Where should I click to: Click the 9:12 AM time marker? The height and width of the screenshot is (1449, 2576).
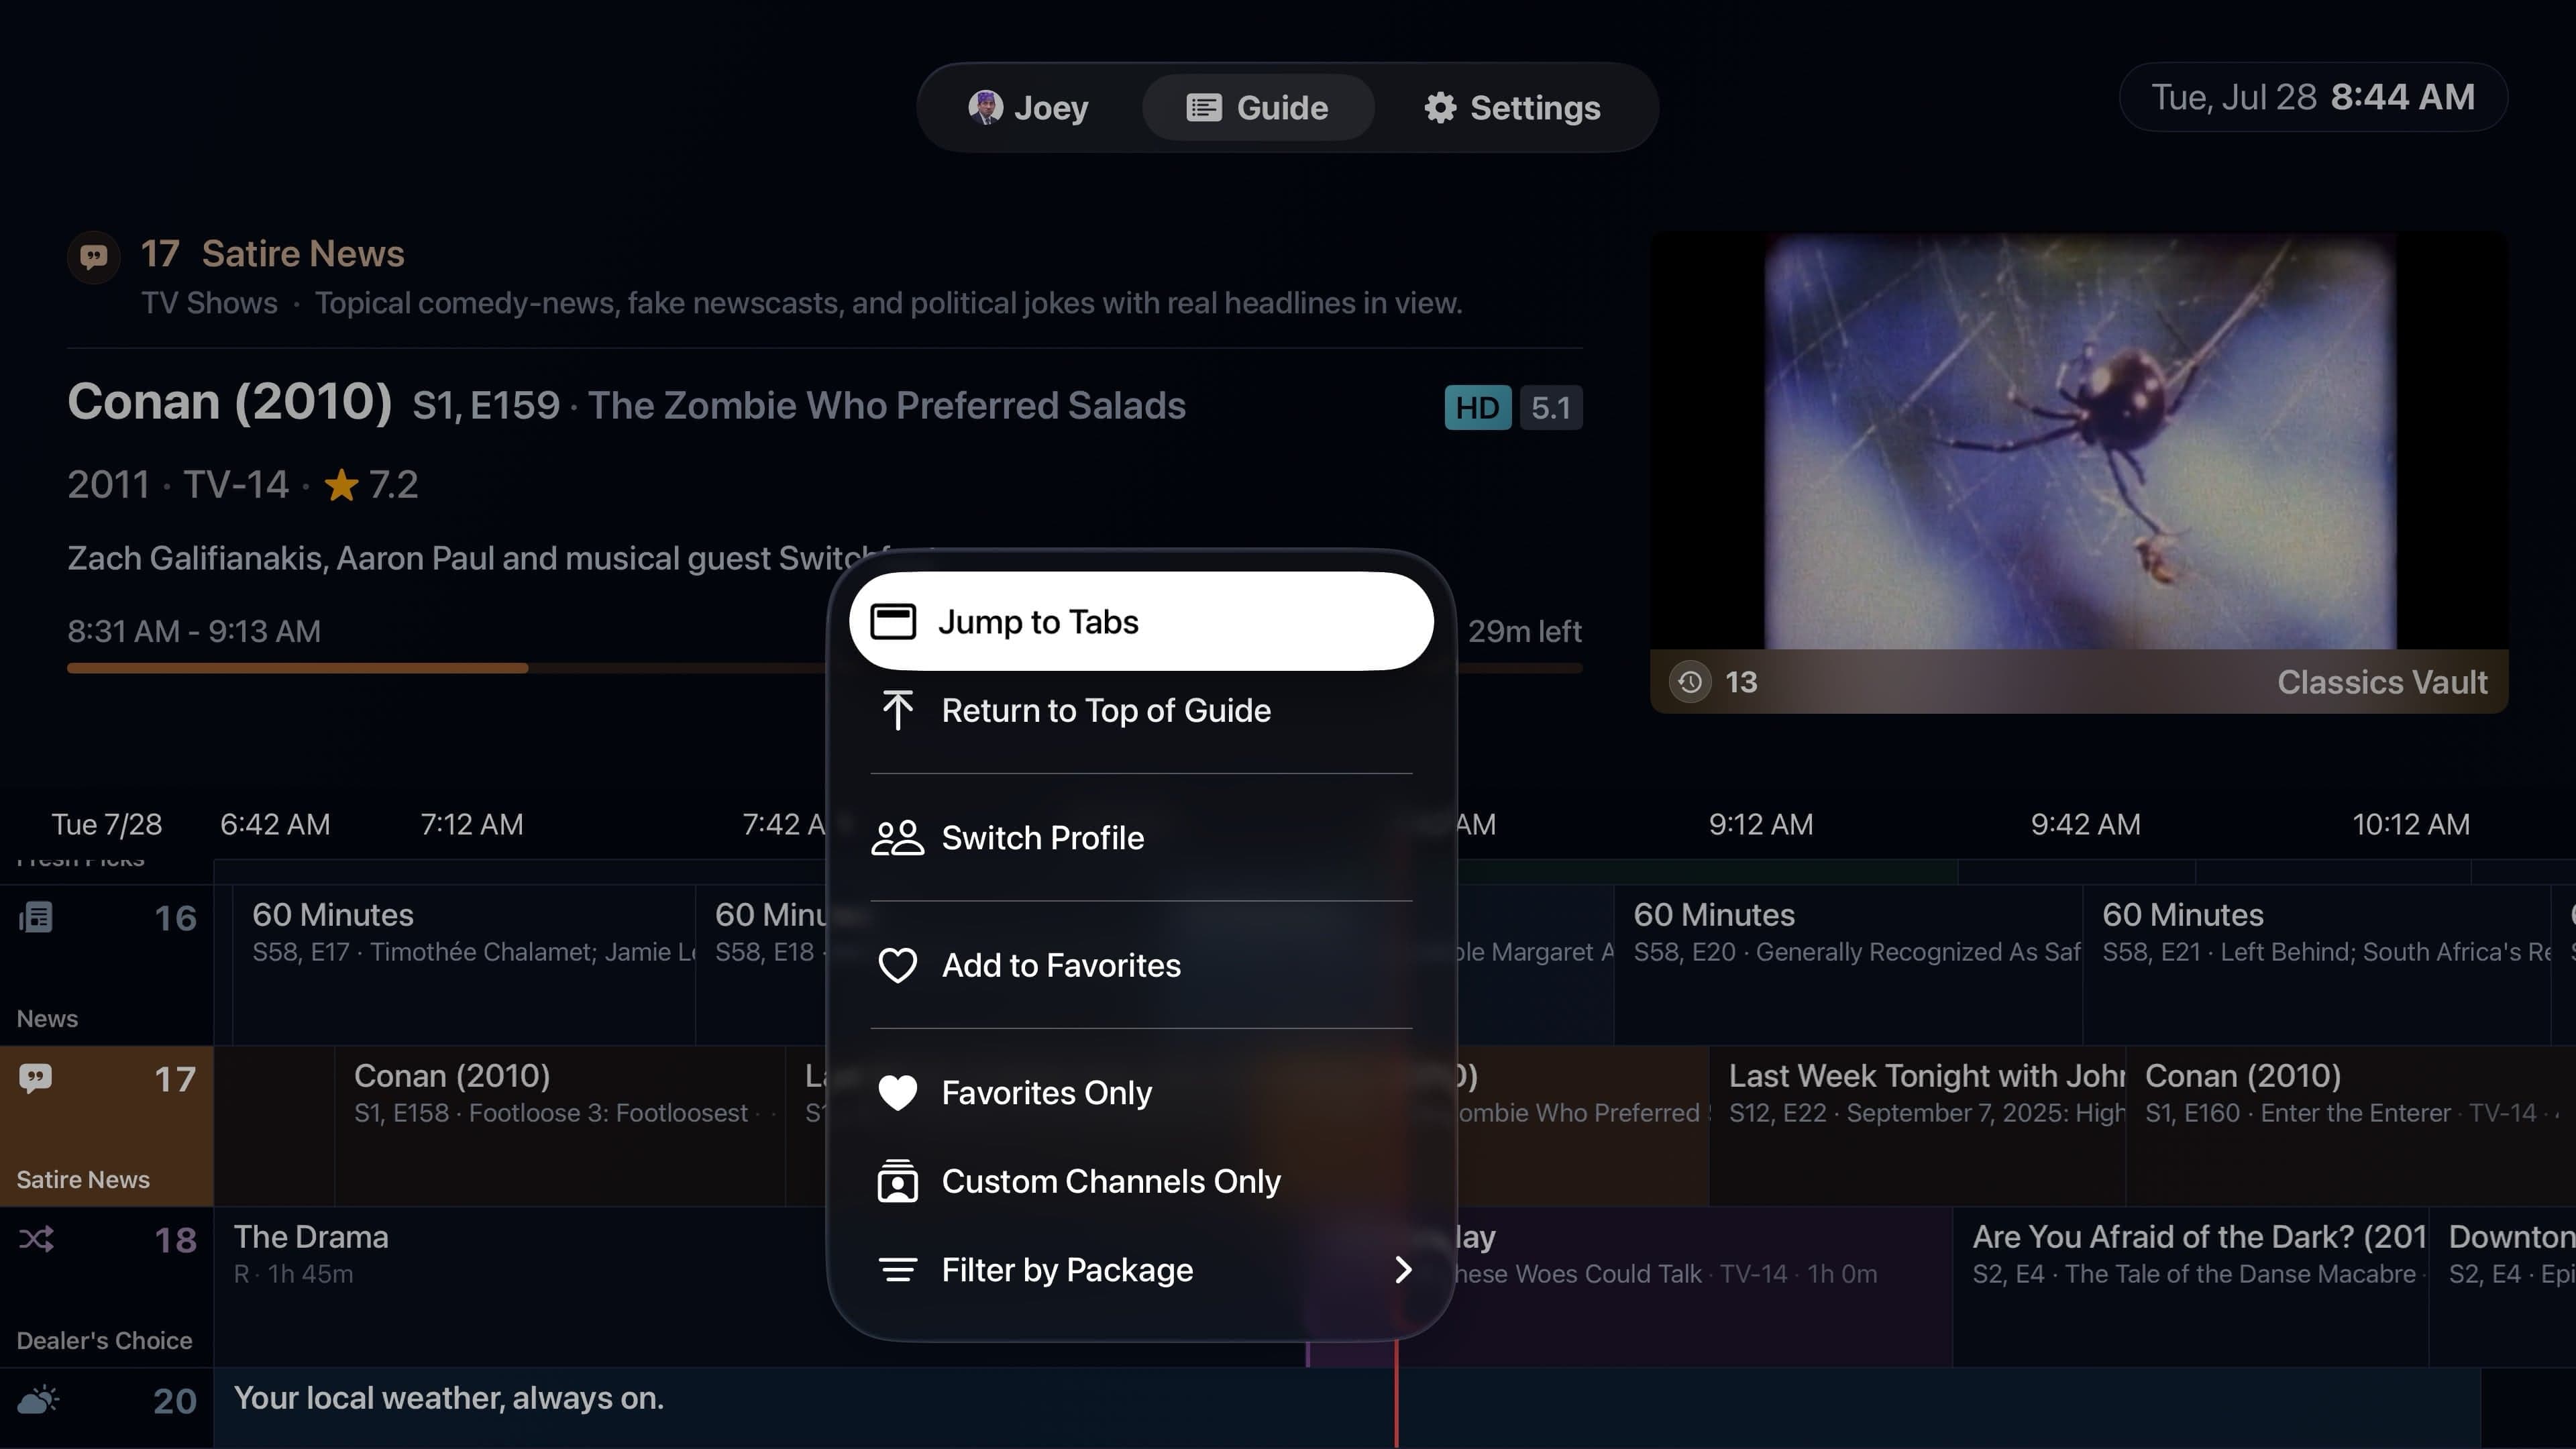(x=1760, y=824)
